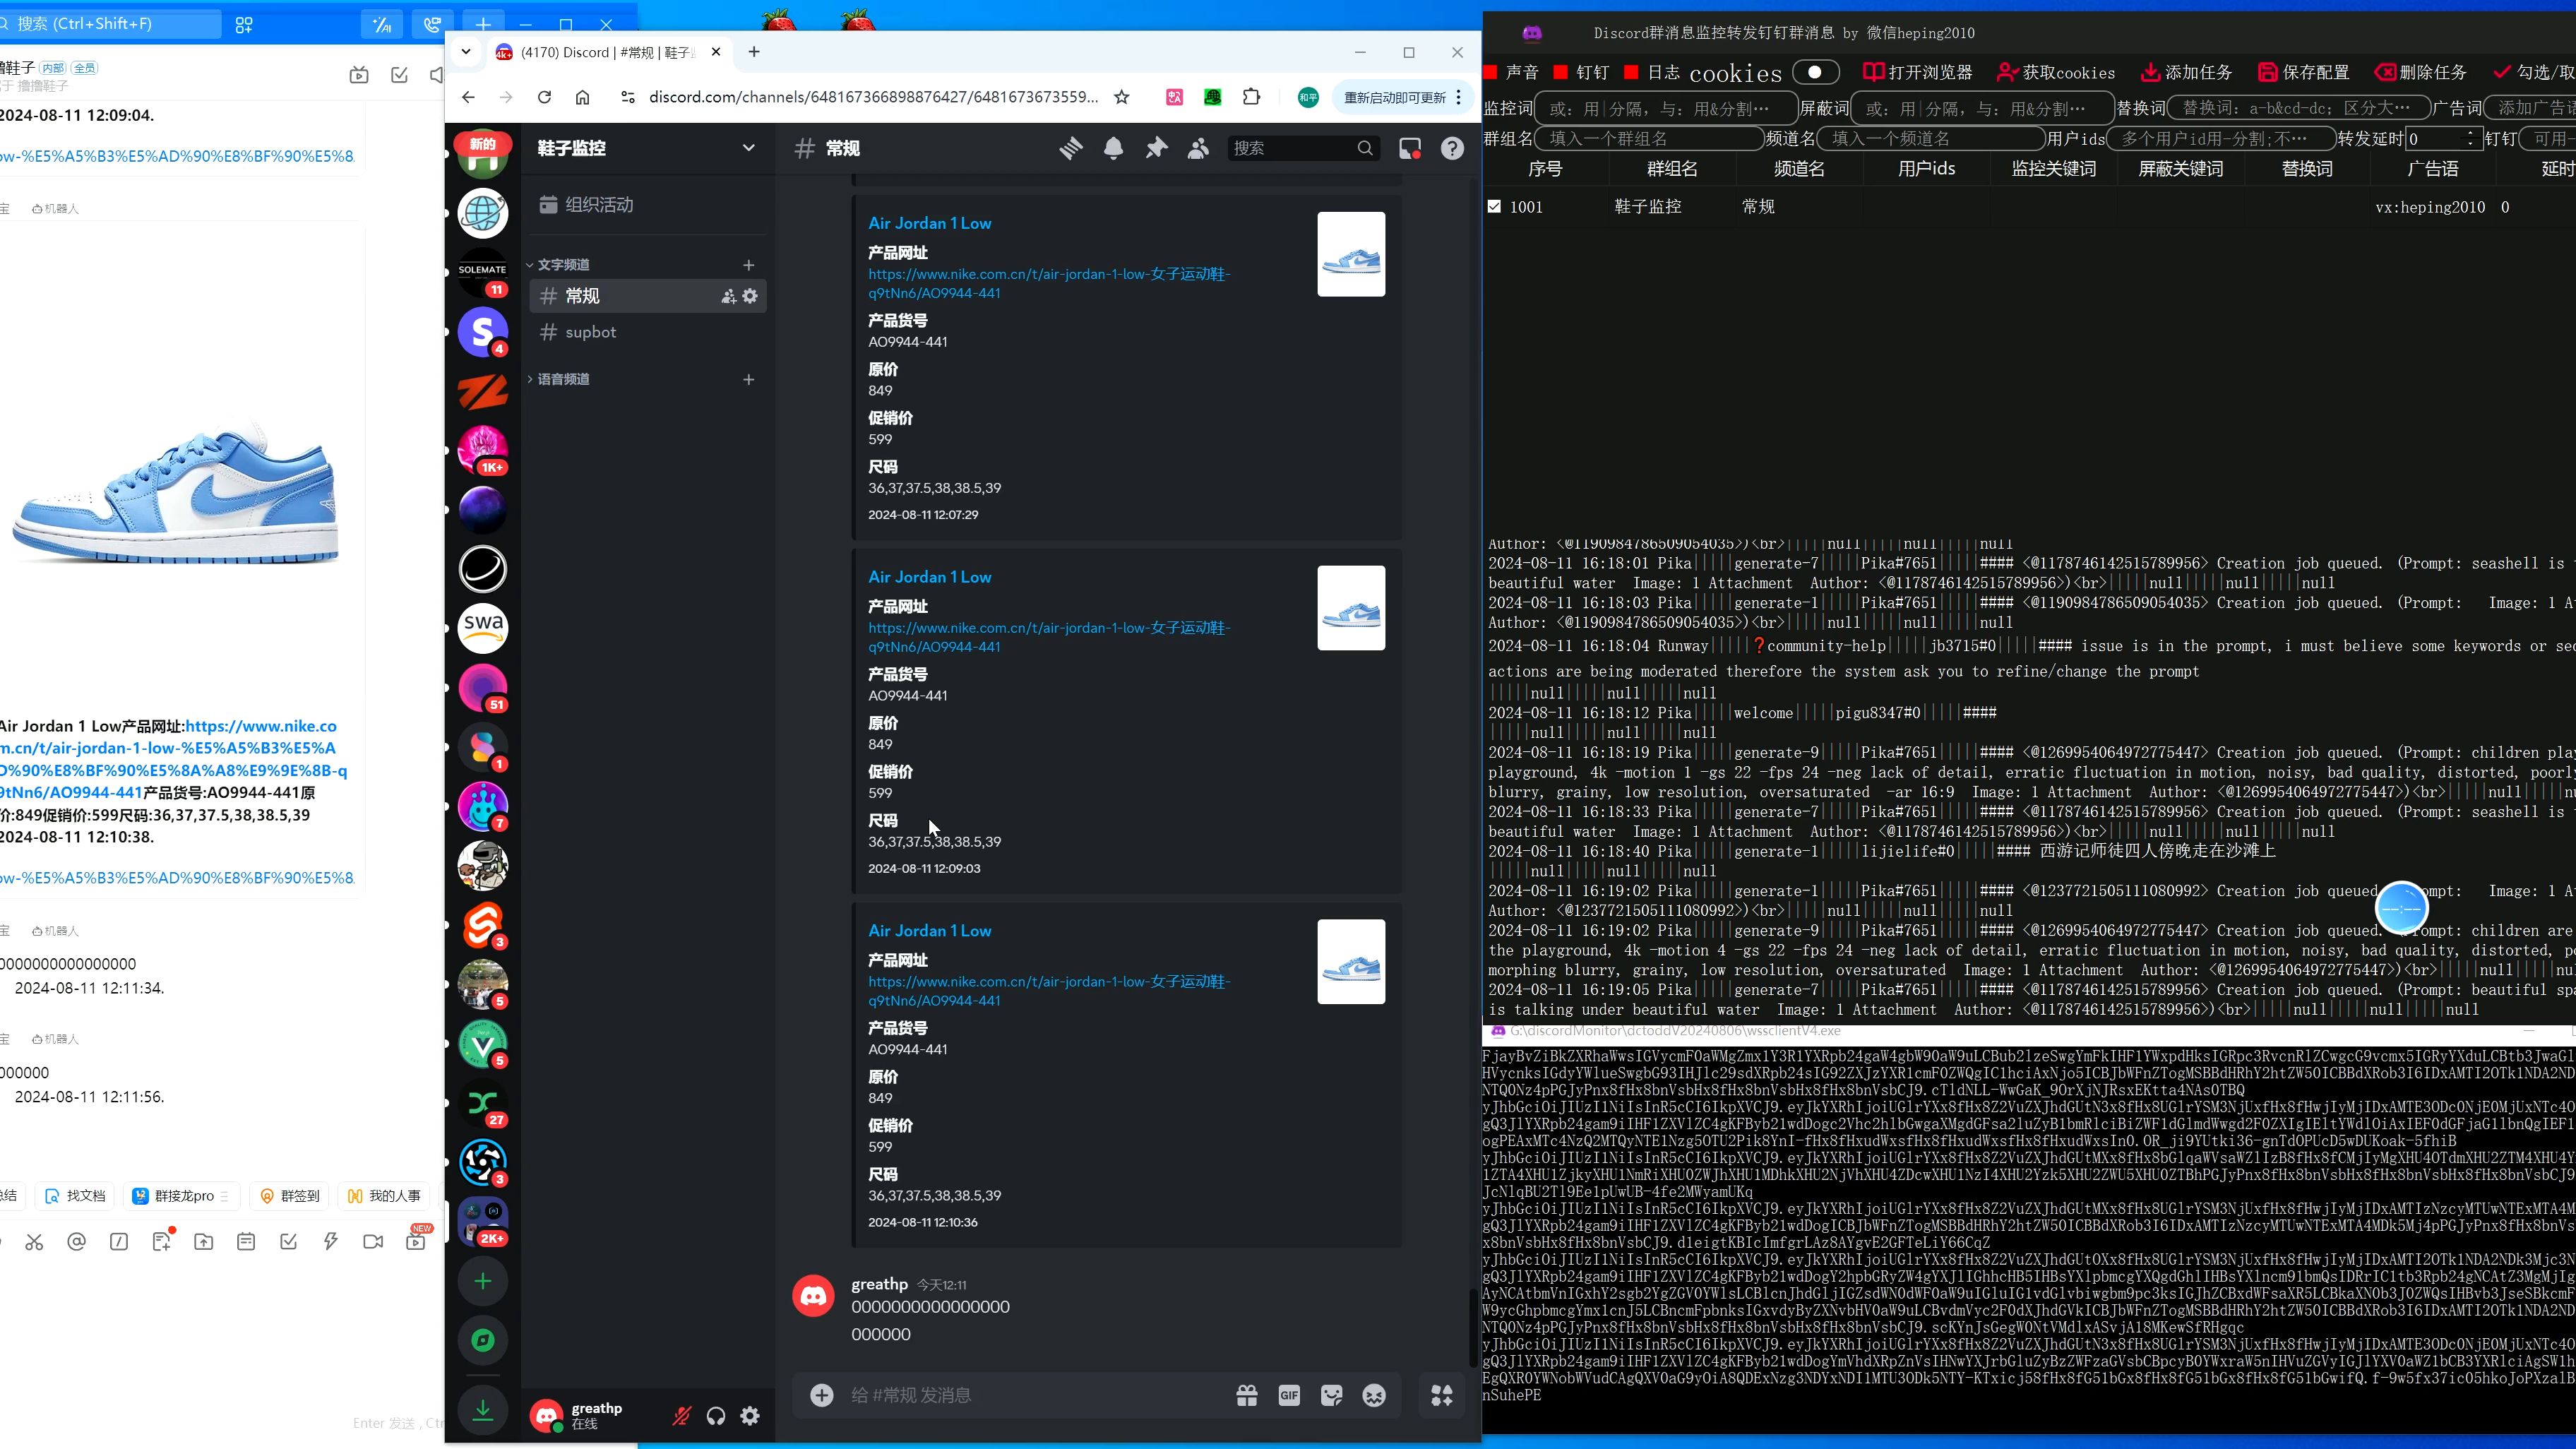2576x1449 pixels.
Task: Open Chrome extensions puzzle icon
Action: (1252, 97)
